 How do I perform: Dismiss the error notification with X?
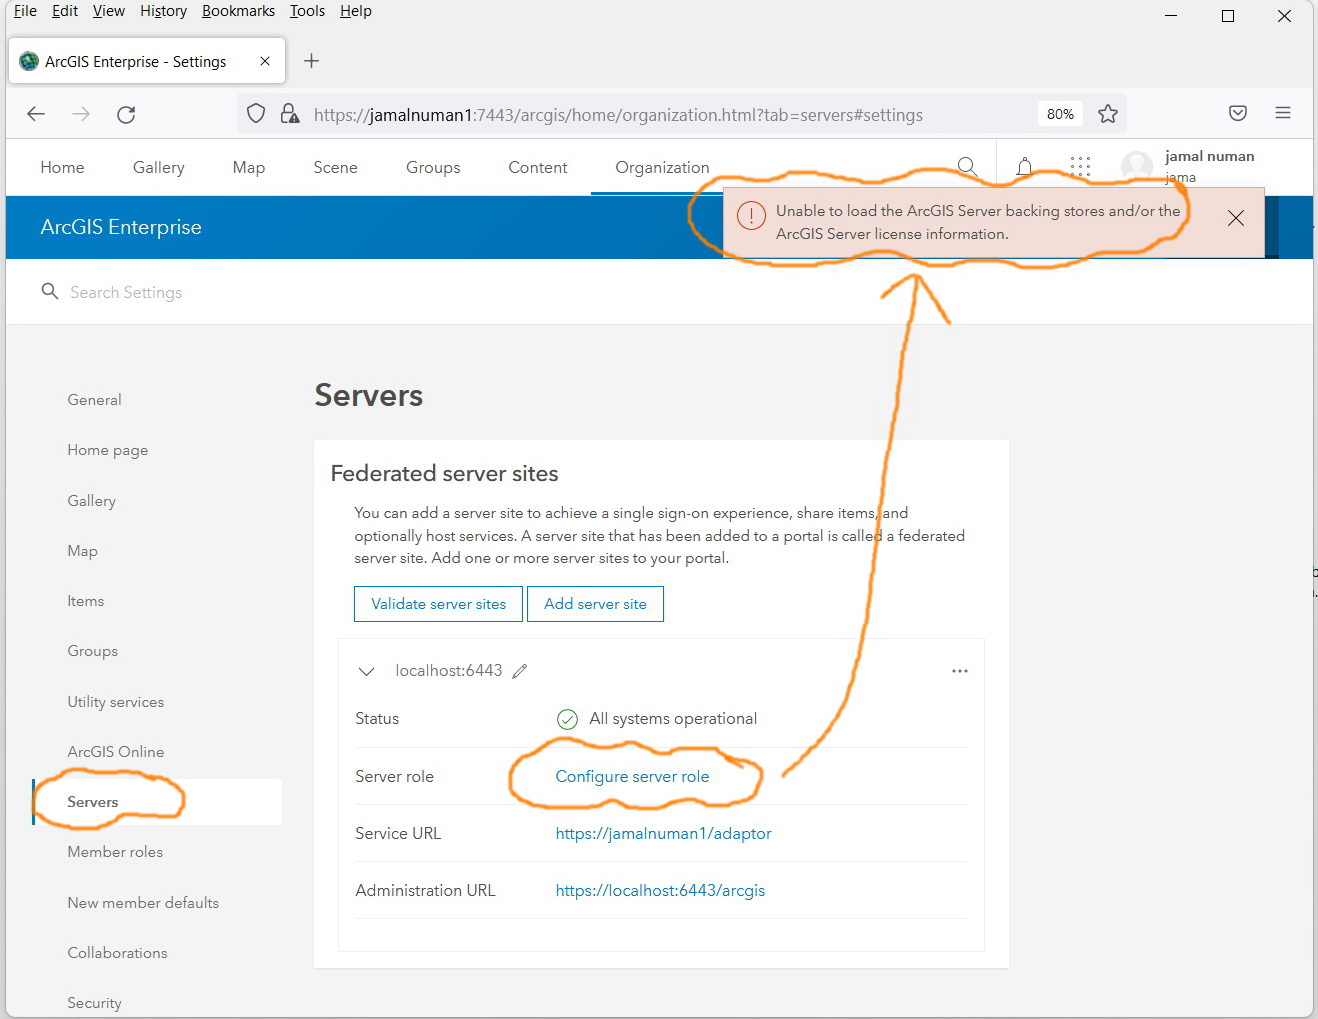click(x=1235, y=218)
